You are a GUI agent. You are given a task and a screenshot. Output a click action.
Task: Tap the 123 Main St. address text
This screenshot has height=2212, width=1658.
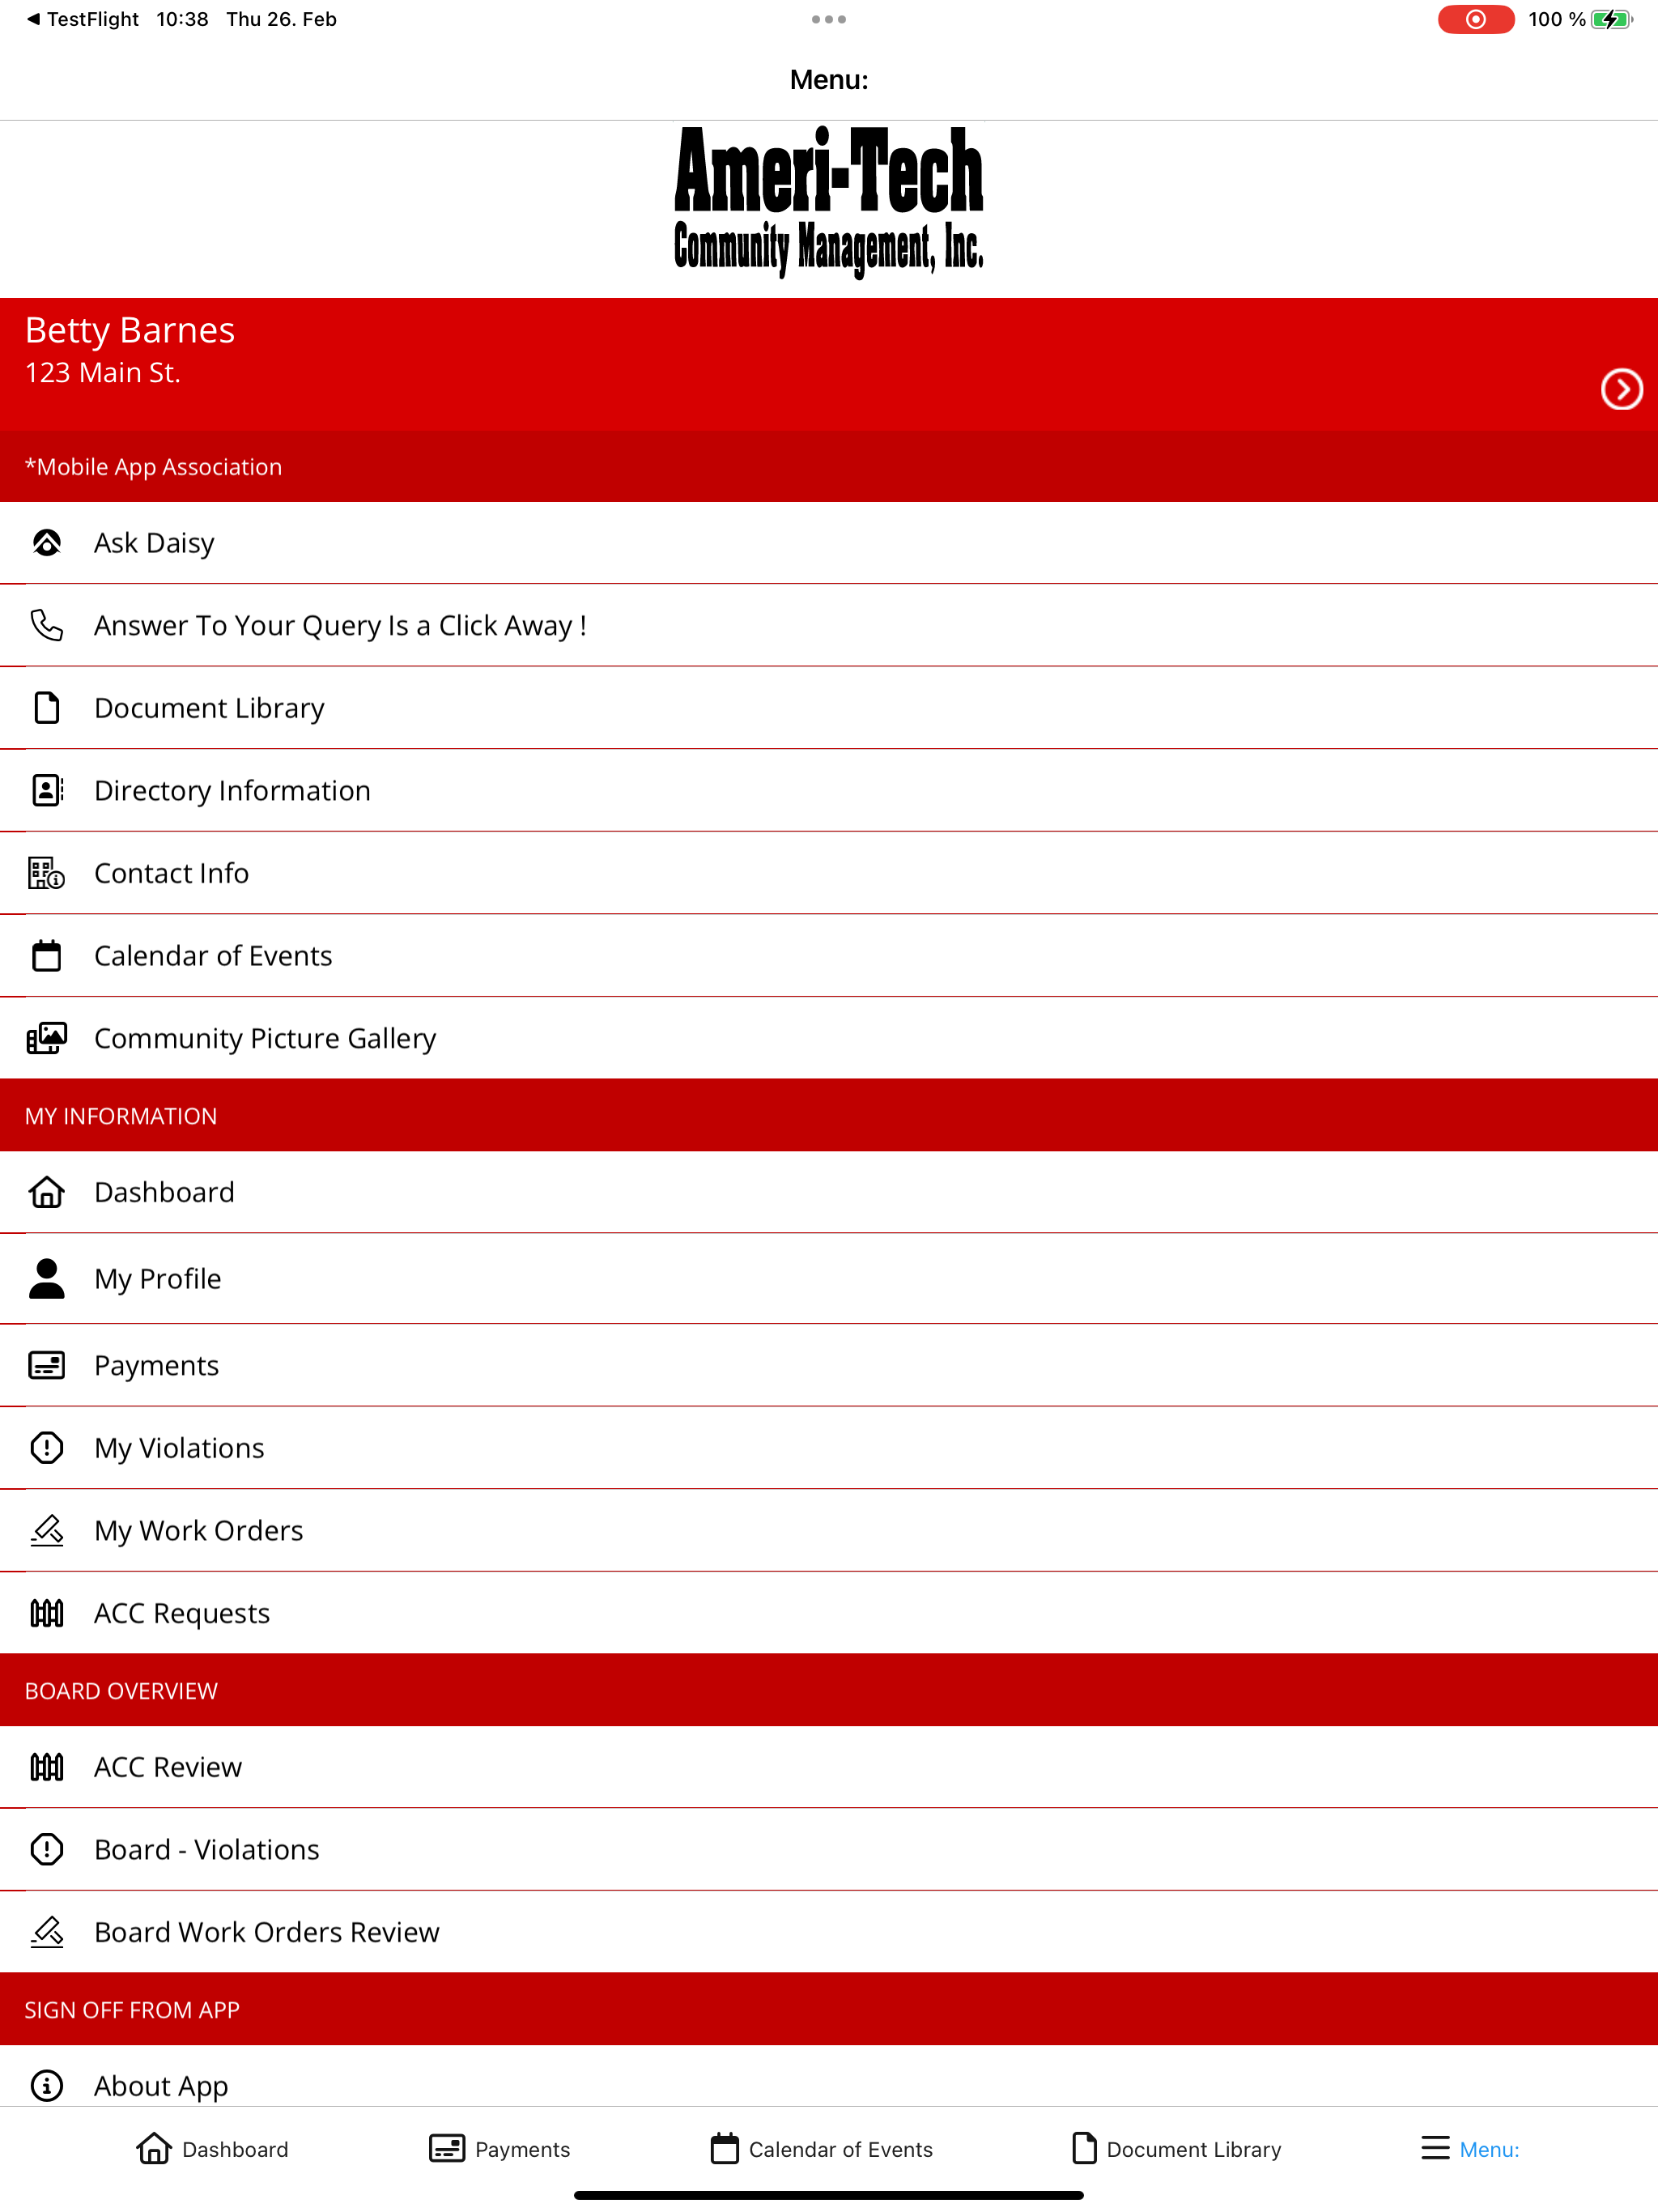[x=103, y=372]
